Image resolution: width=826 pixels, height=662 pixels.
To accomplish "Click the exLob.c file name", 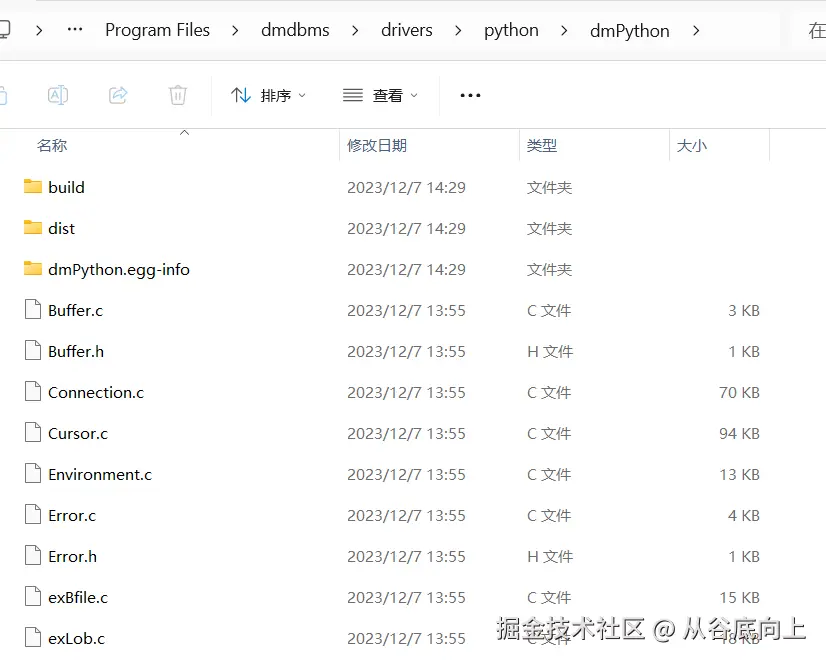I will [x=76, y=639].
